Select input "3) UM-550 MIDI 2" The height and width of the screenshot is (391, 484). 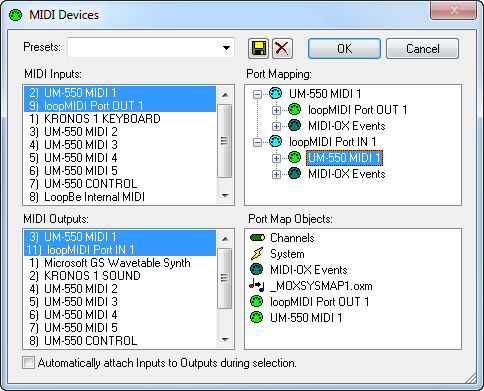coord(120,132)
